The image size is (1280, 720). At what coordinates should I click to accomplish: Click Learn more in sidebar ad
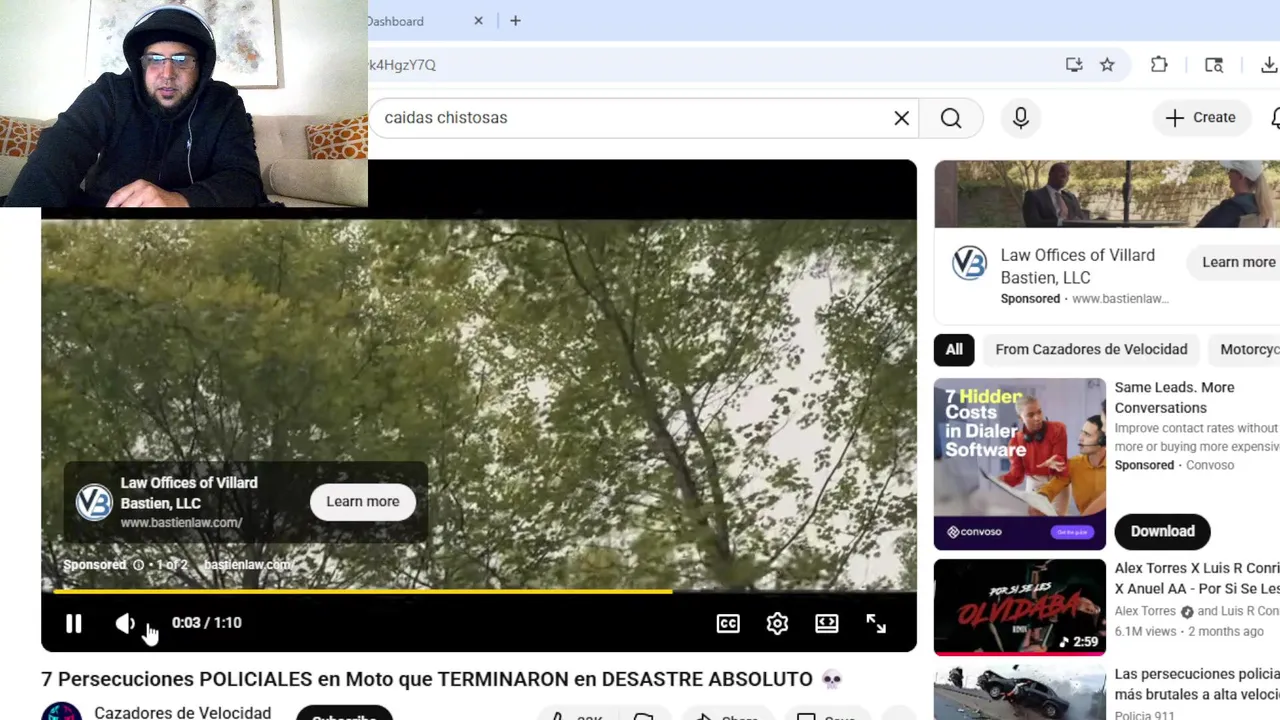[1238, 262]
